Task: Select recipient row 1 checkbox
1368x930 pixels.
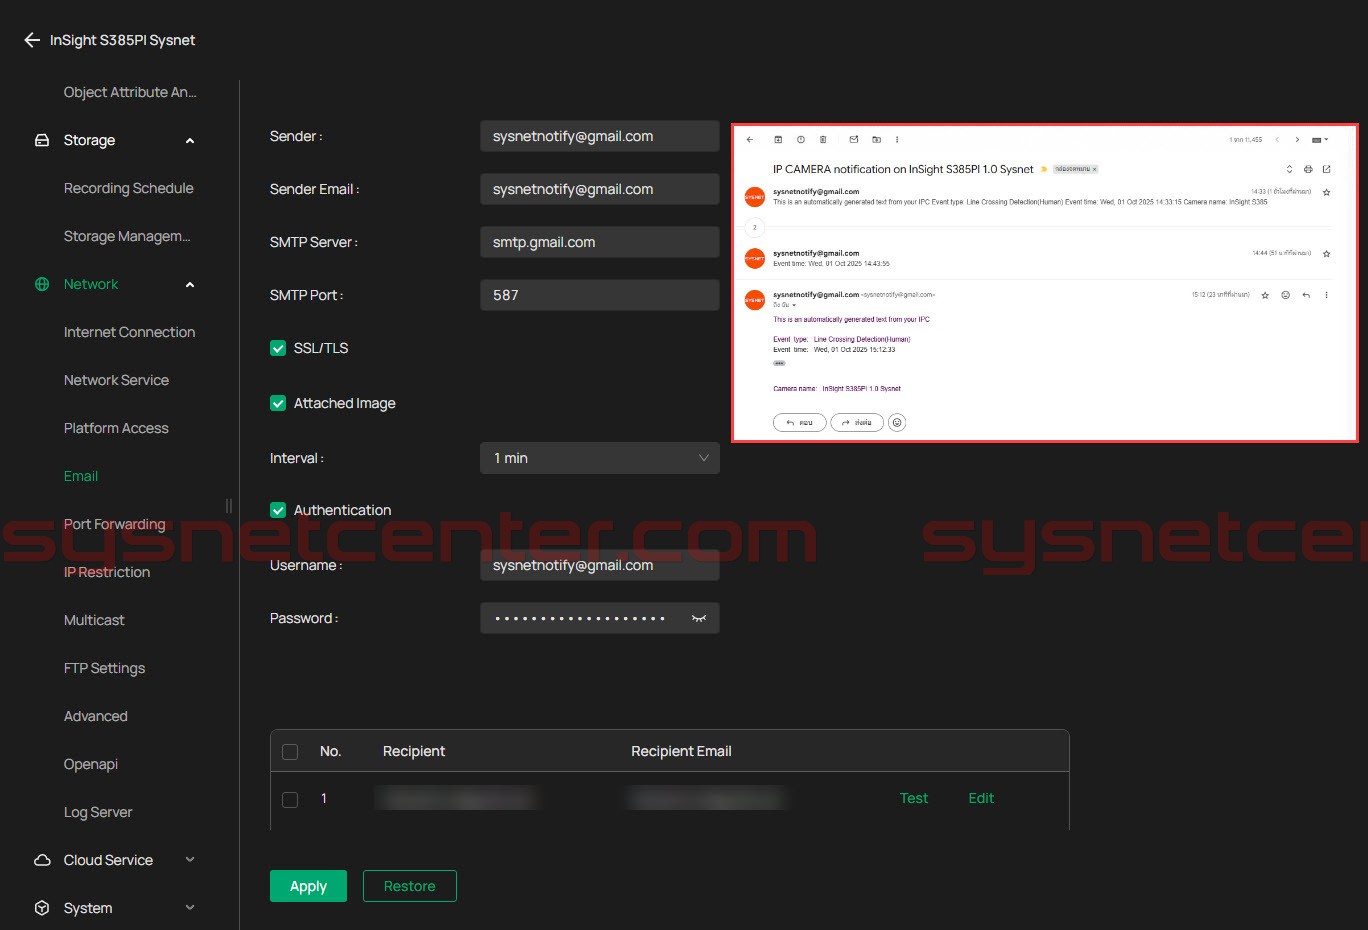Action: pos(290,799)
